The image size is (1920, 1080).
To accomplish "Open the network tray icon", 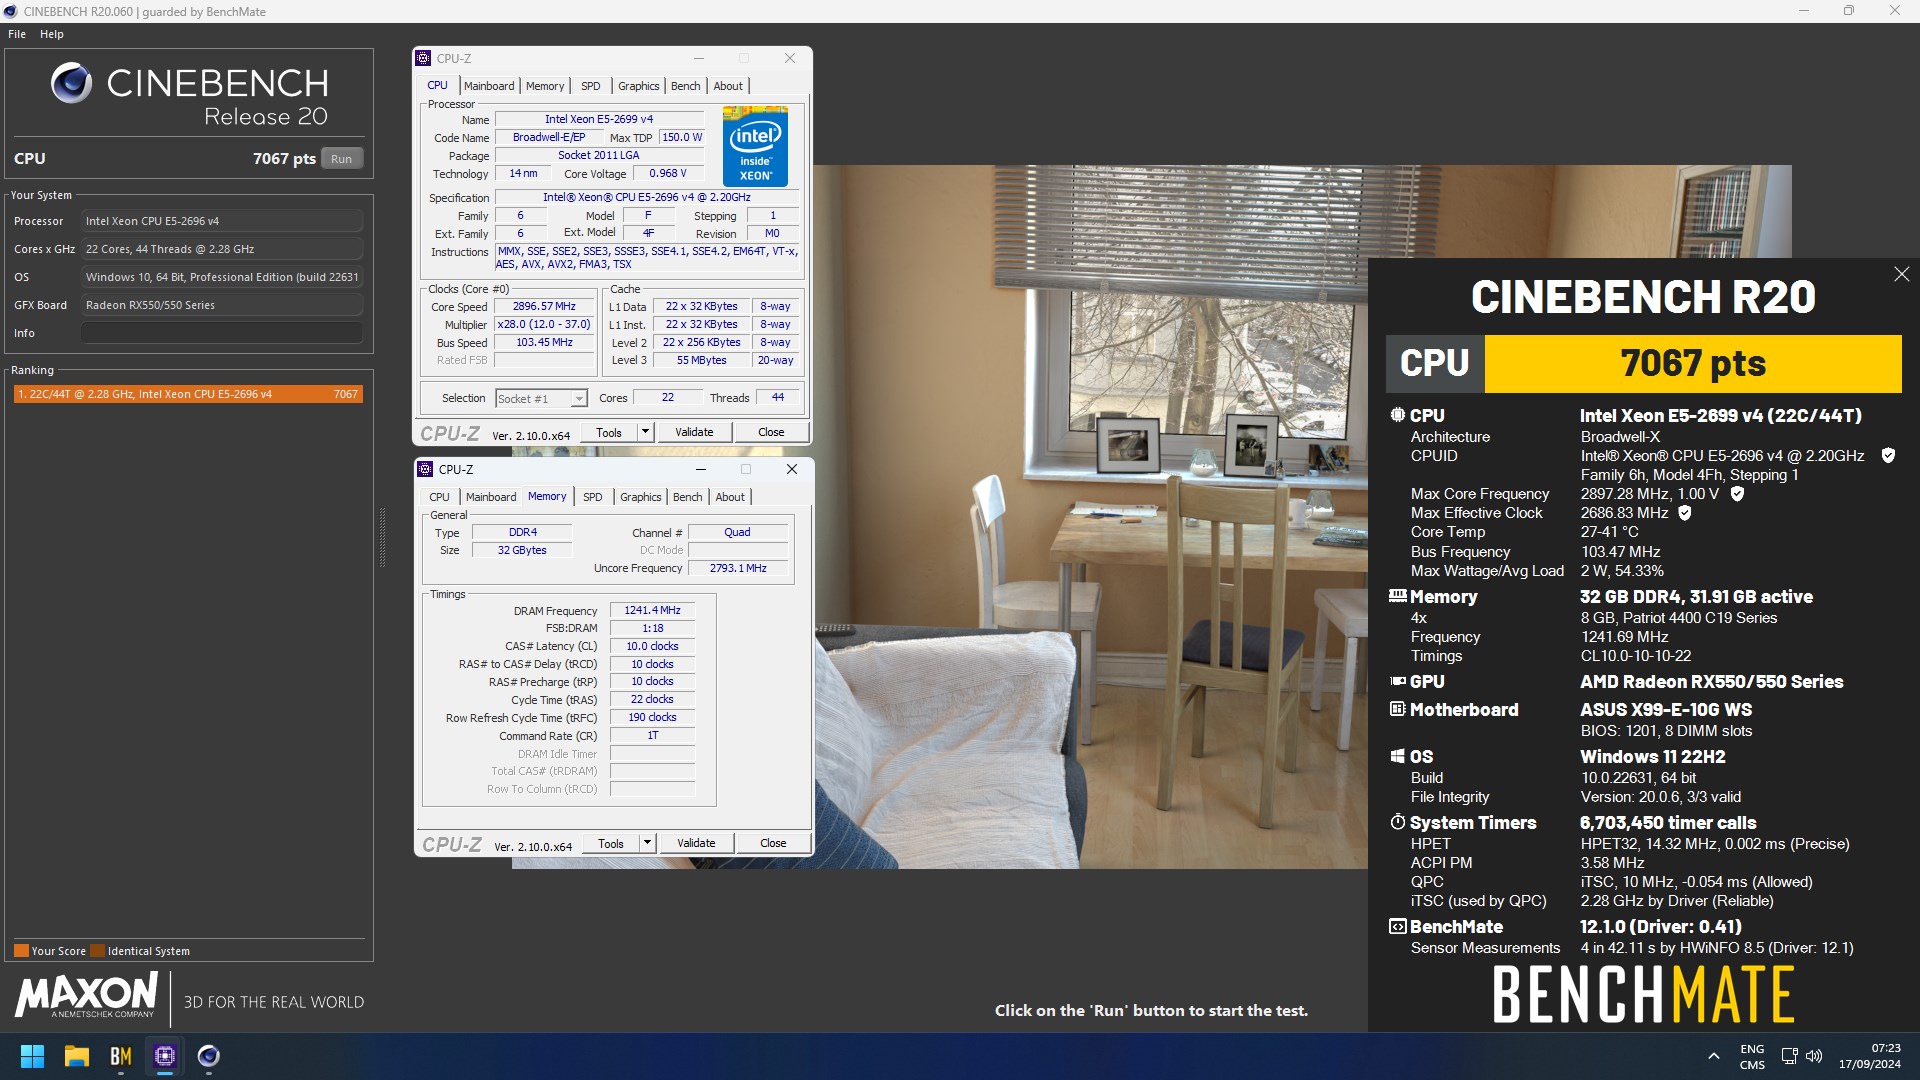I will tap(1789, 1056).
